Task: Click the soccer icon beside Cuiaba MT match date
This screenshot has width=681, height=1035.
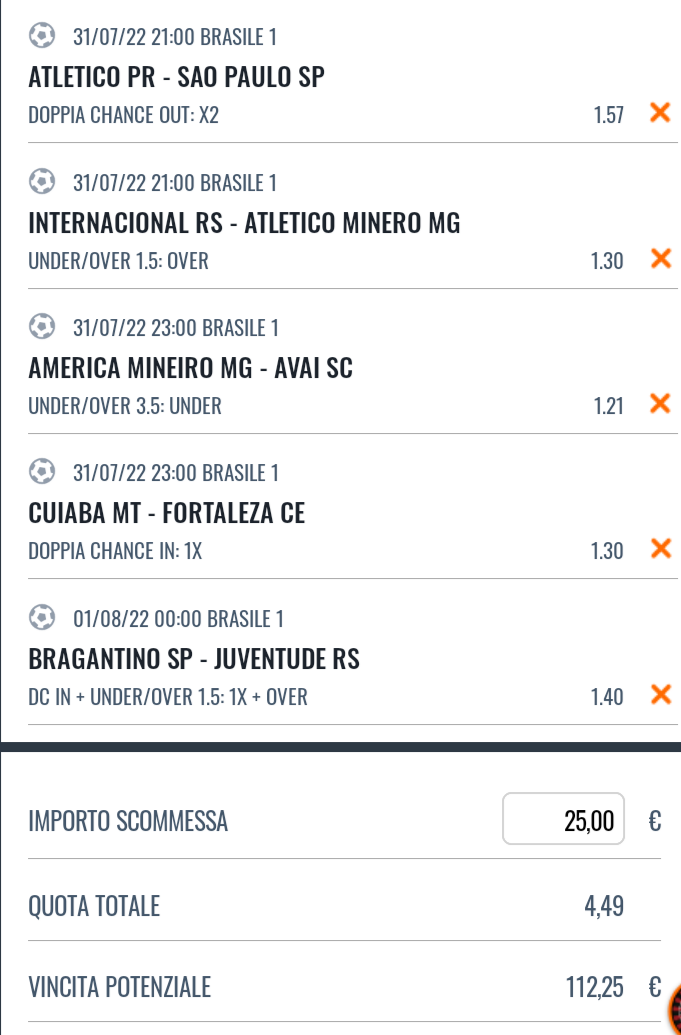Action: coord(42,471)
